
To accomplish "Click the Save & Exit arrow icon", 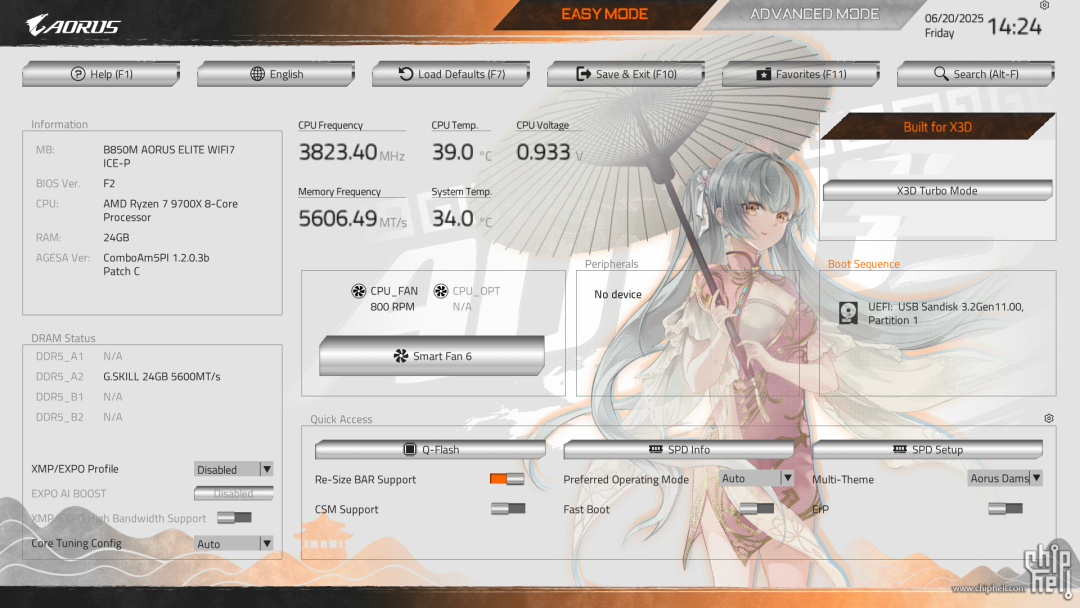I will coord(583,74).
